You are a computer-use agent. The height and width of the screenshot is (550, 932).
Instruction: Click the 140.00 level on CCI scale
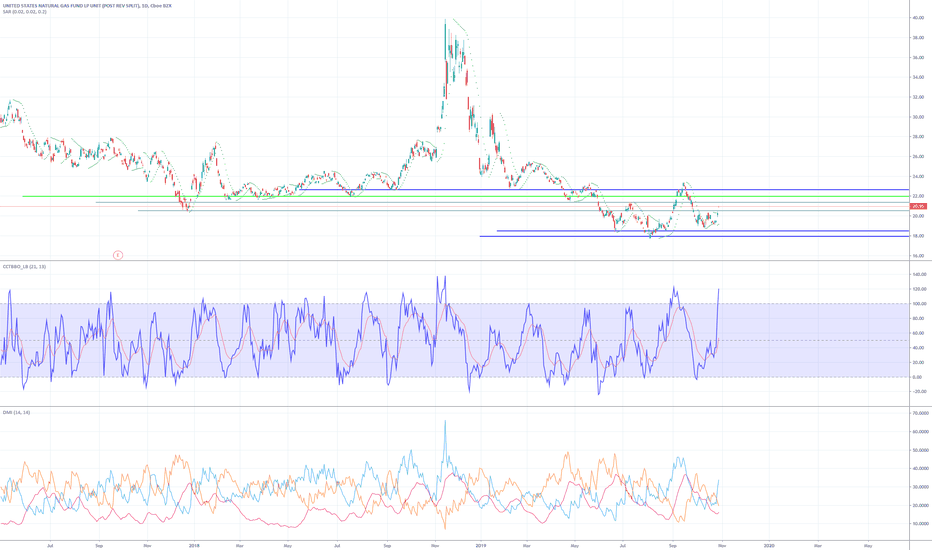point(920,275)
